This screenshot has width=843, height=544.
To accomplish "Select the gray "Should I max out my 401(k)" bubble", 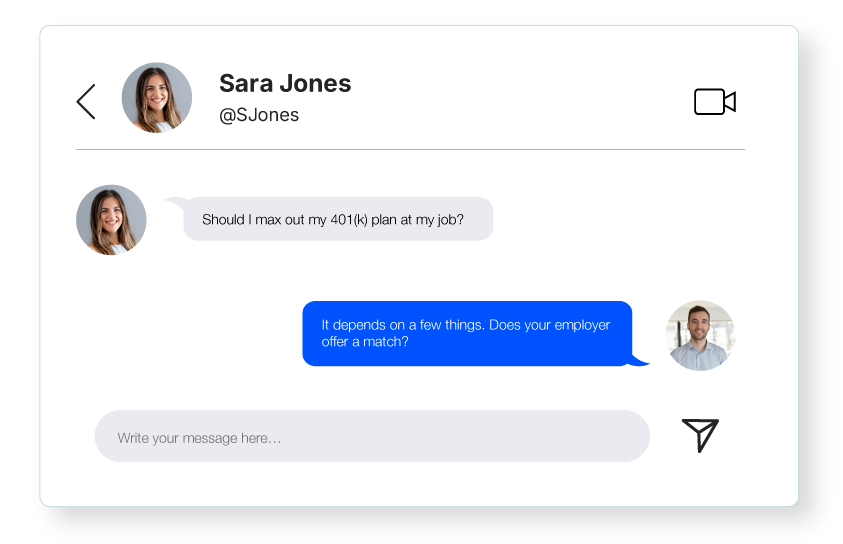I will [338, 219].
